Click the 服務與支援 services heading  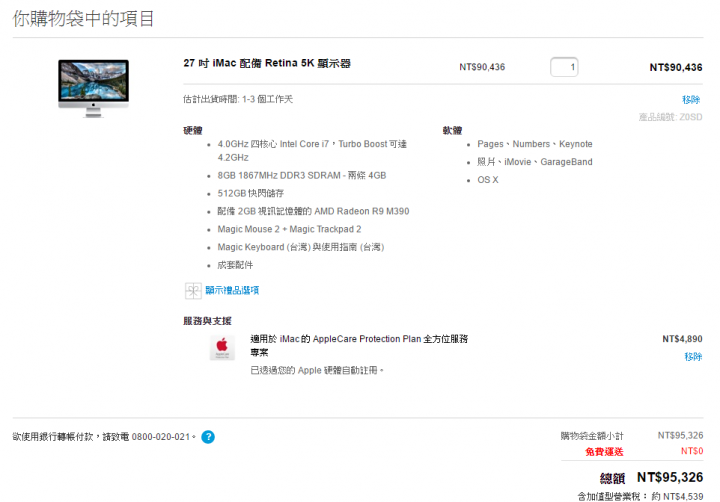coord(208,321)
